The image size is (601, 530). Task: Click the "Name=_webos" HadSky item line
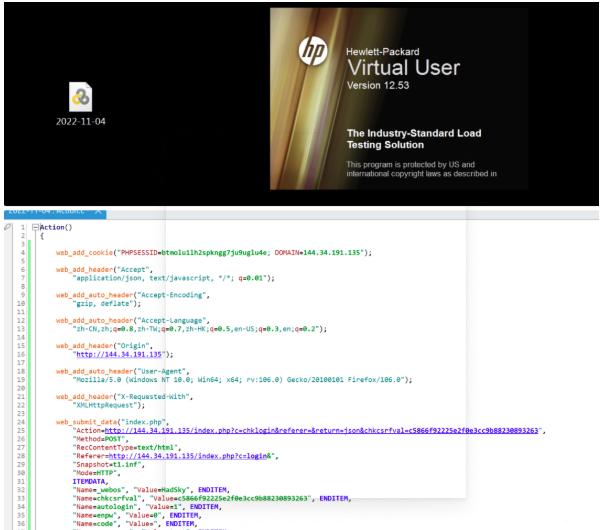point(151,490)
